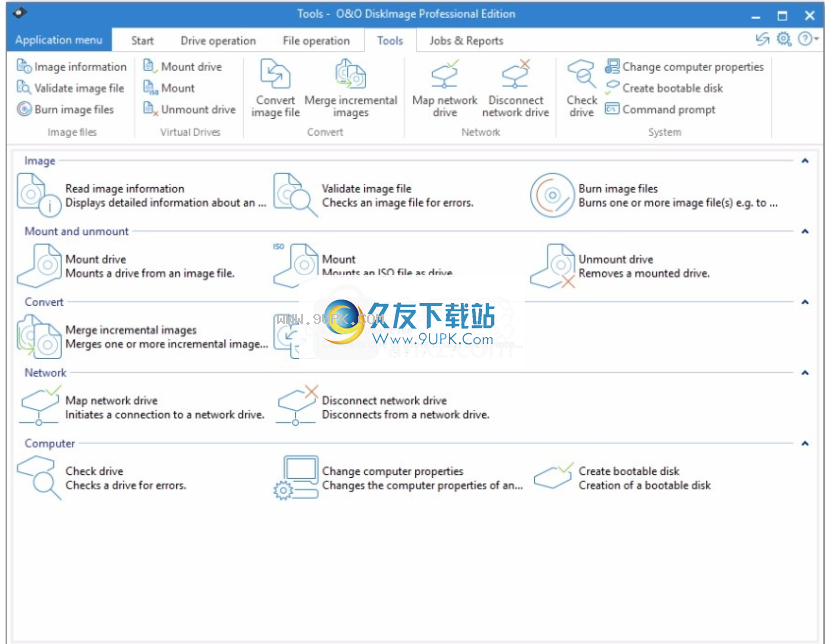Click the ISO Mount button in the ribbon
825x644 pixels.
tap(169, 88)
